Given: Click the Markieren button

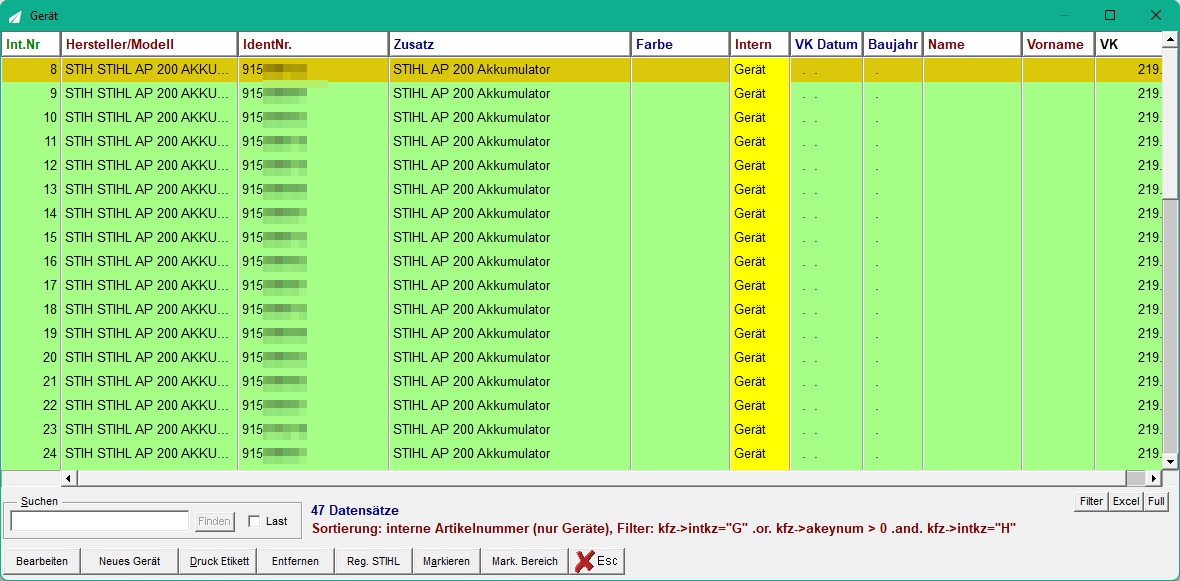Looking at the screenshot, I should (x=446, y=561).
